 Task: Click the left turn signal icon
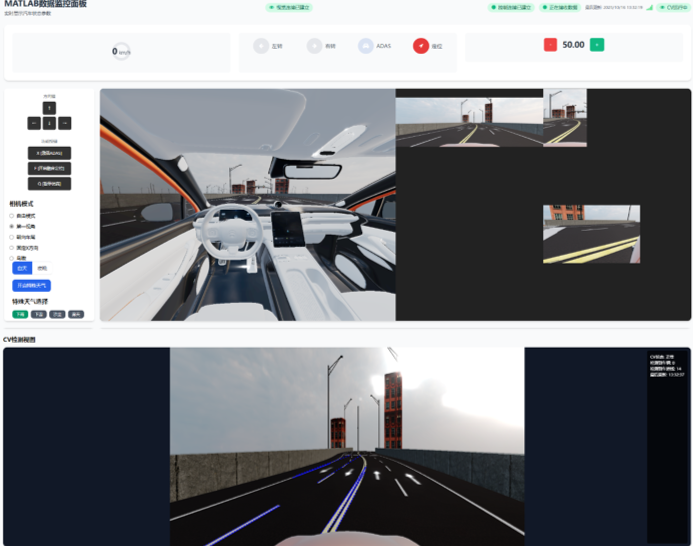261,45
